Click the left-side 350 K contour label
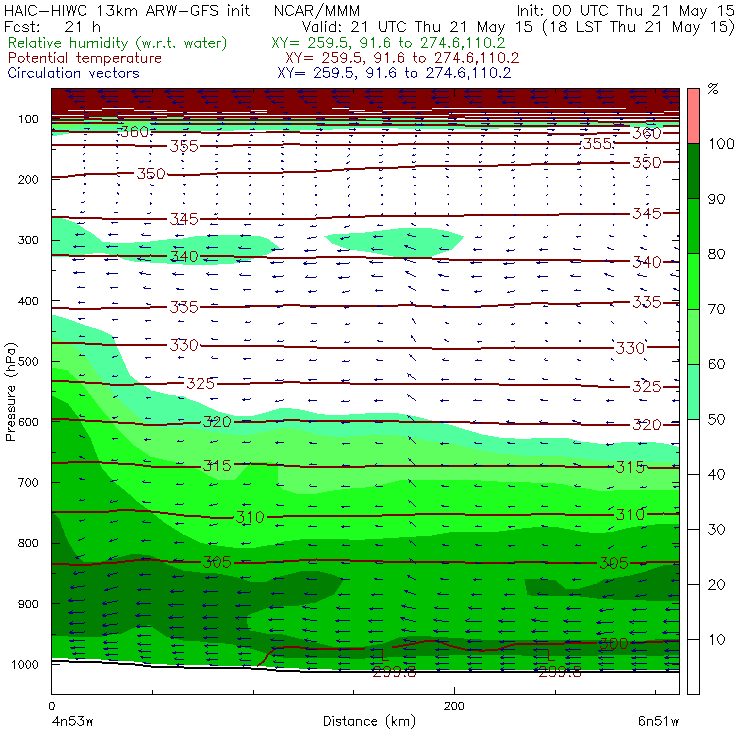This screenshot has width=740, height=740. pyautogui.click(x=151, y=174)
